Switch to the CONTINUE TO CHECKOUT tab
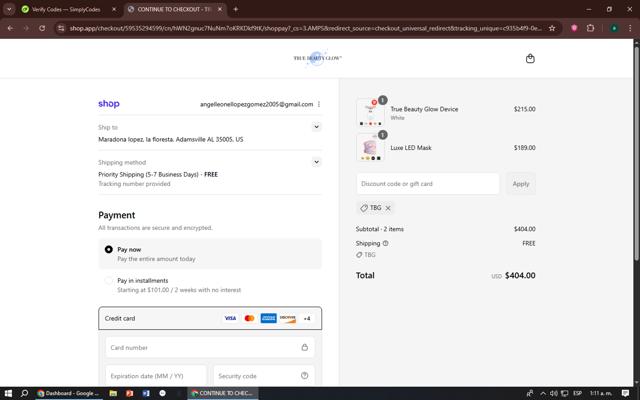 click(175, 9)
